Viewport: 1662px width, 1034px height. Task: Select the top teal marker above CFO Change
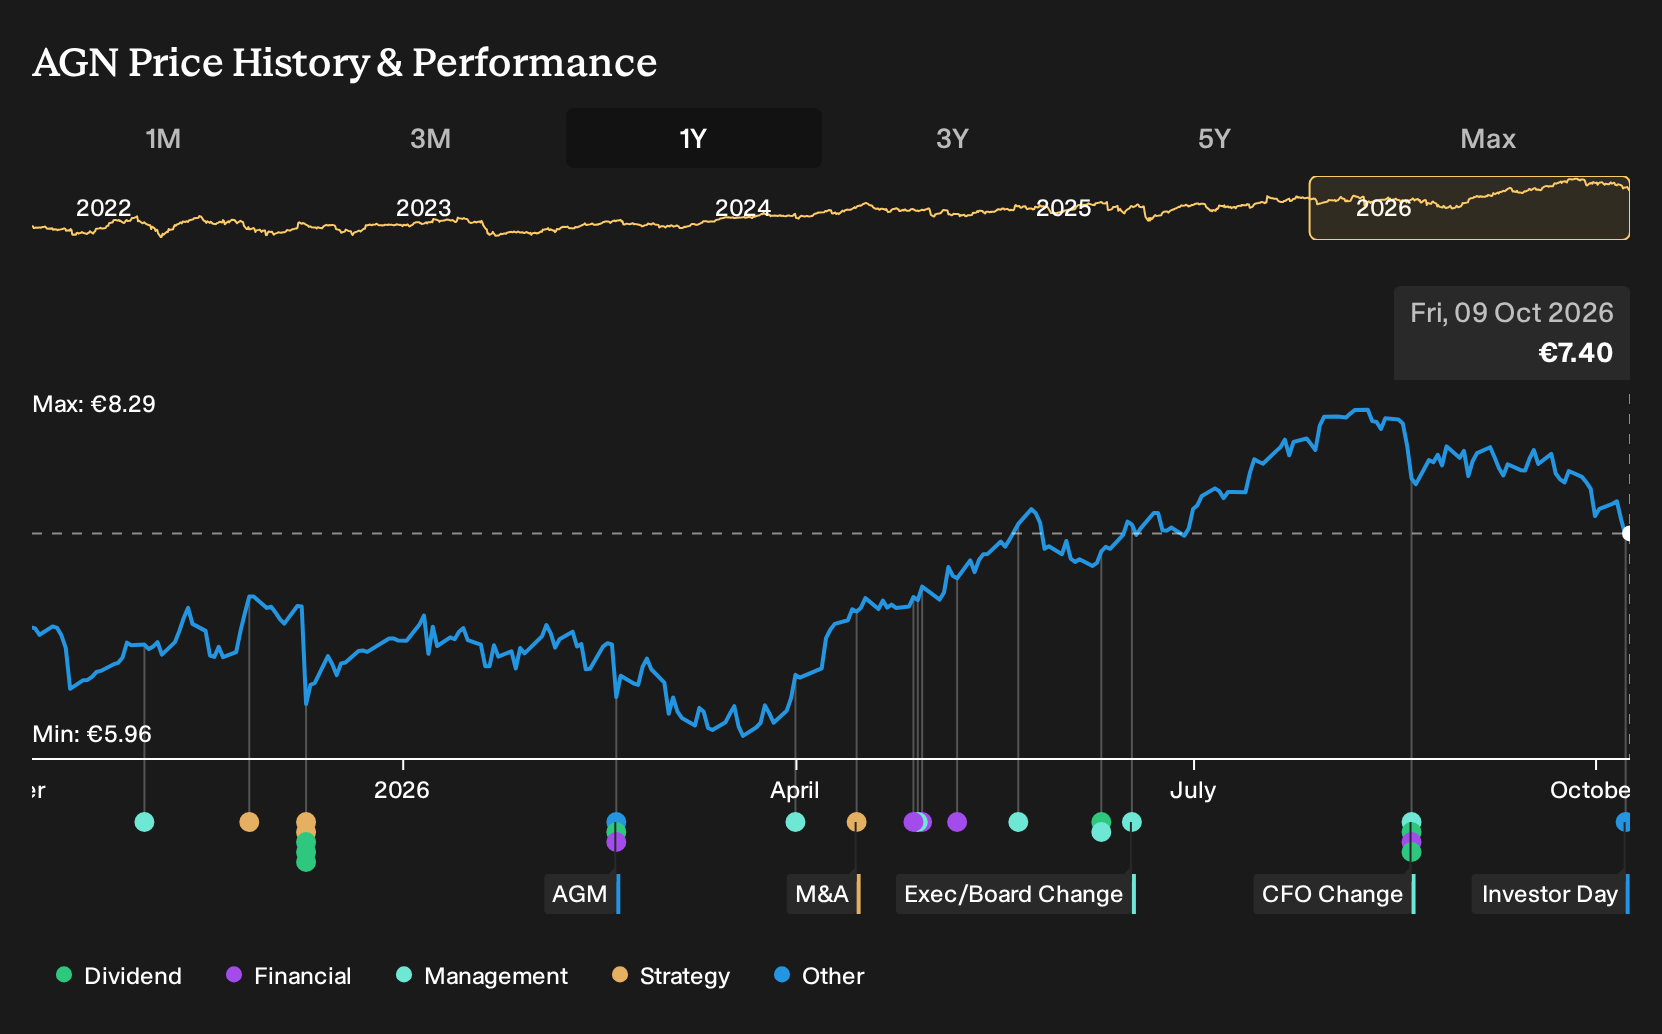(x=1411, y=820)
